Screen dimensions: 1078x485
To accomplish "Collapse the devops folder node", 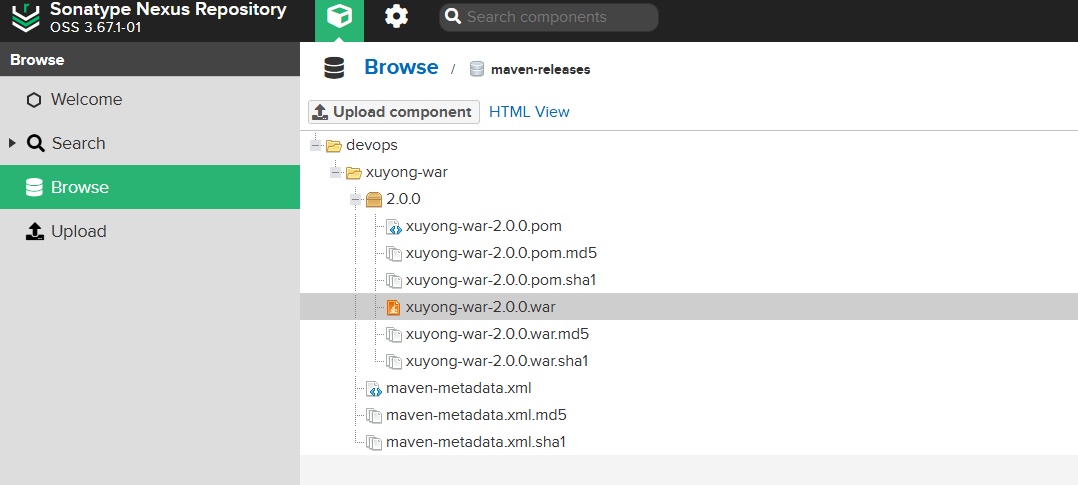I will tap(316, 145).
